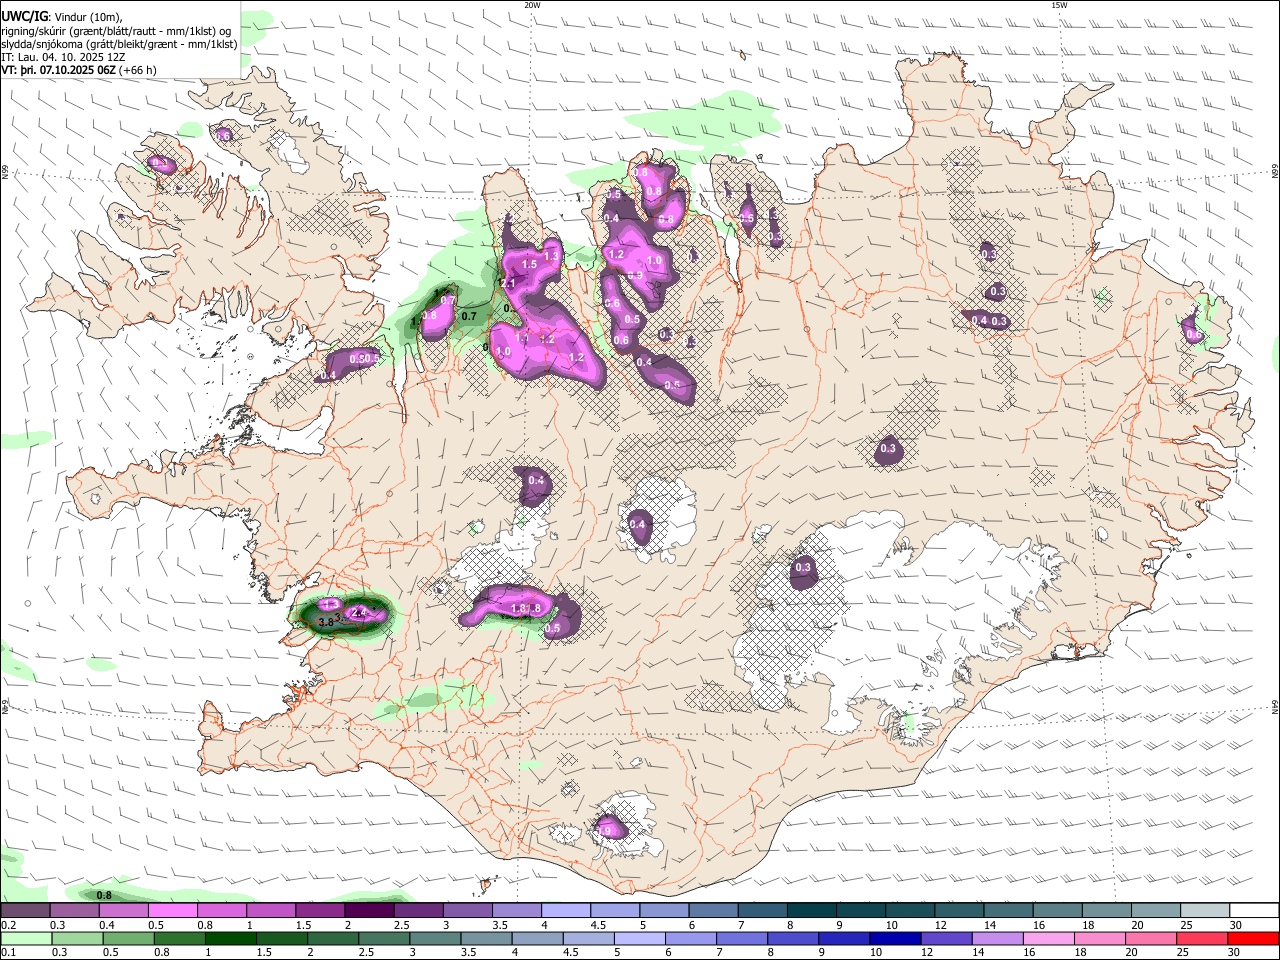
Task: Pick the darkest green 1–1.5 swatch in the lower scale
Action: point(230,938)
